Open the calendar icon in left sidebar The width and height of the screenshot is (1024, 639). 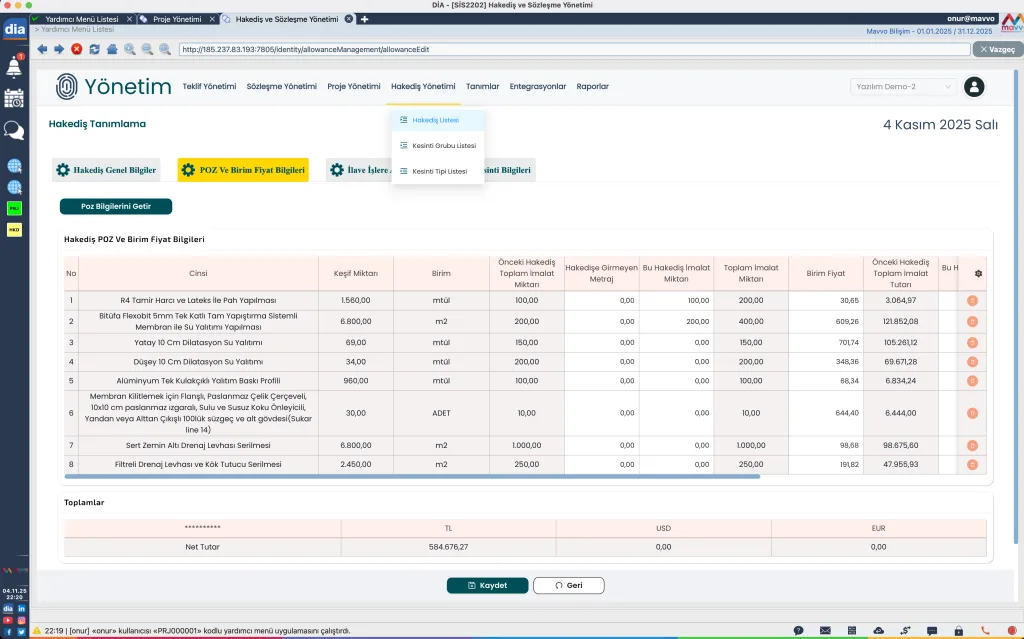tap(14, 98)
